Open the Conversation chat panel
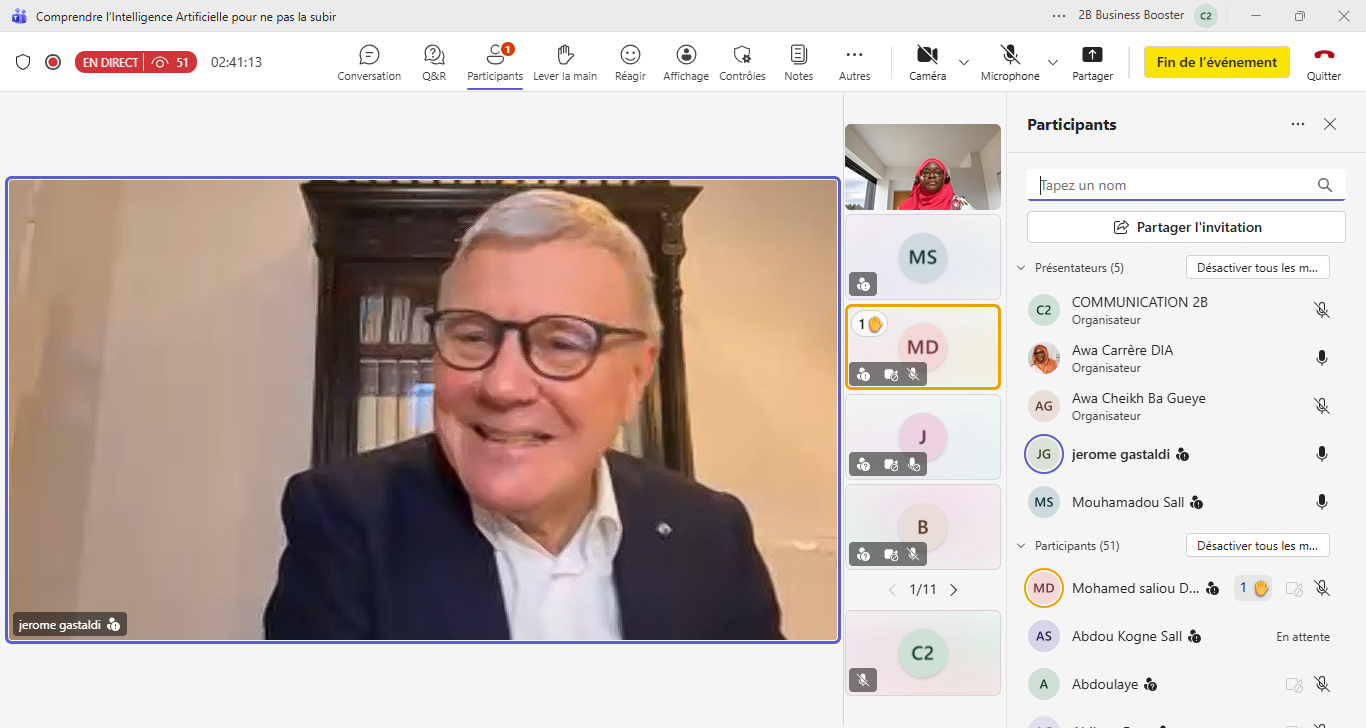This screenshot has width=1366, height=728. point(369,62)
